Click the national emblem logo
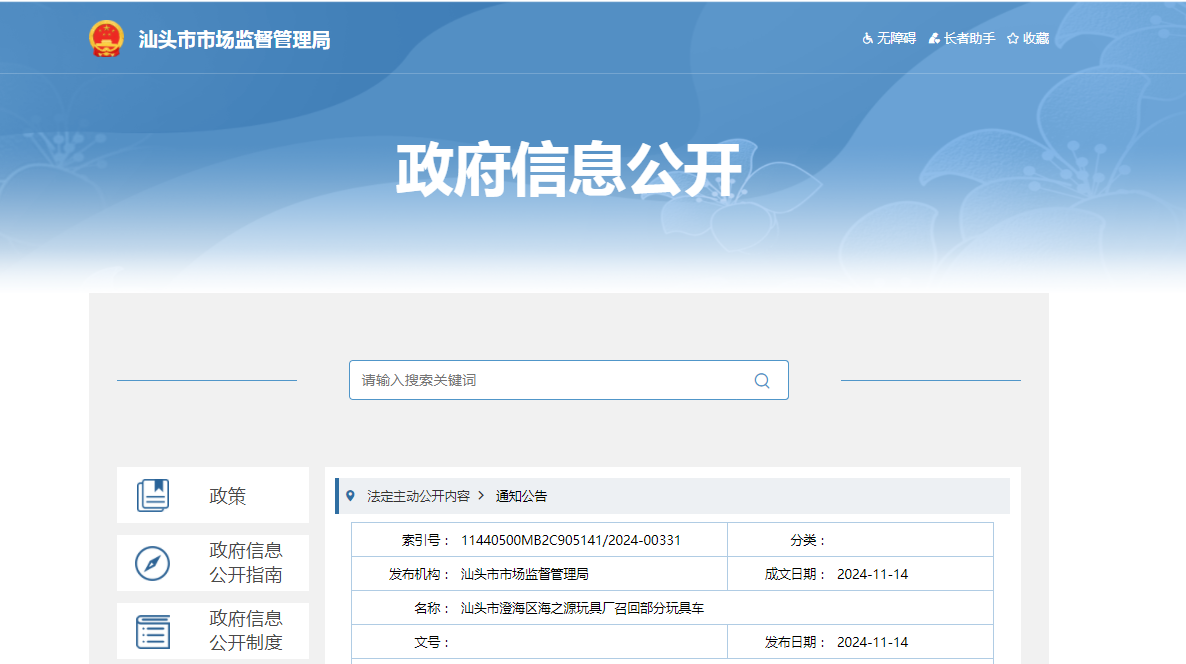1186x664 pixels. pos(106,39)
